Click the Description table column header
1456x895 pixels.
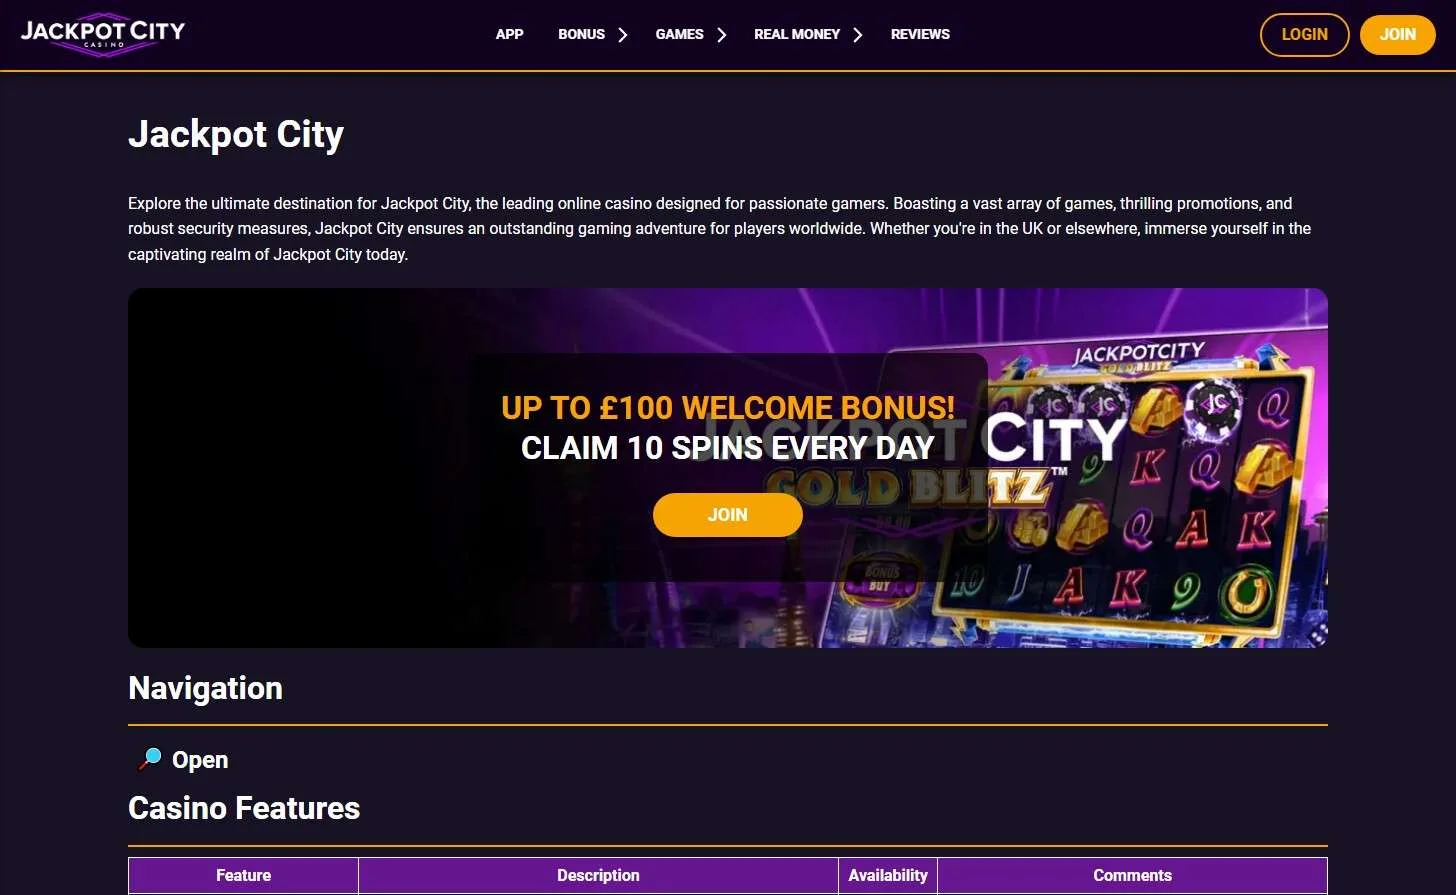point(598,875)
